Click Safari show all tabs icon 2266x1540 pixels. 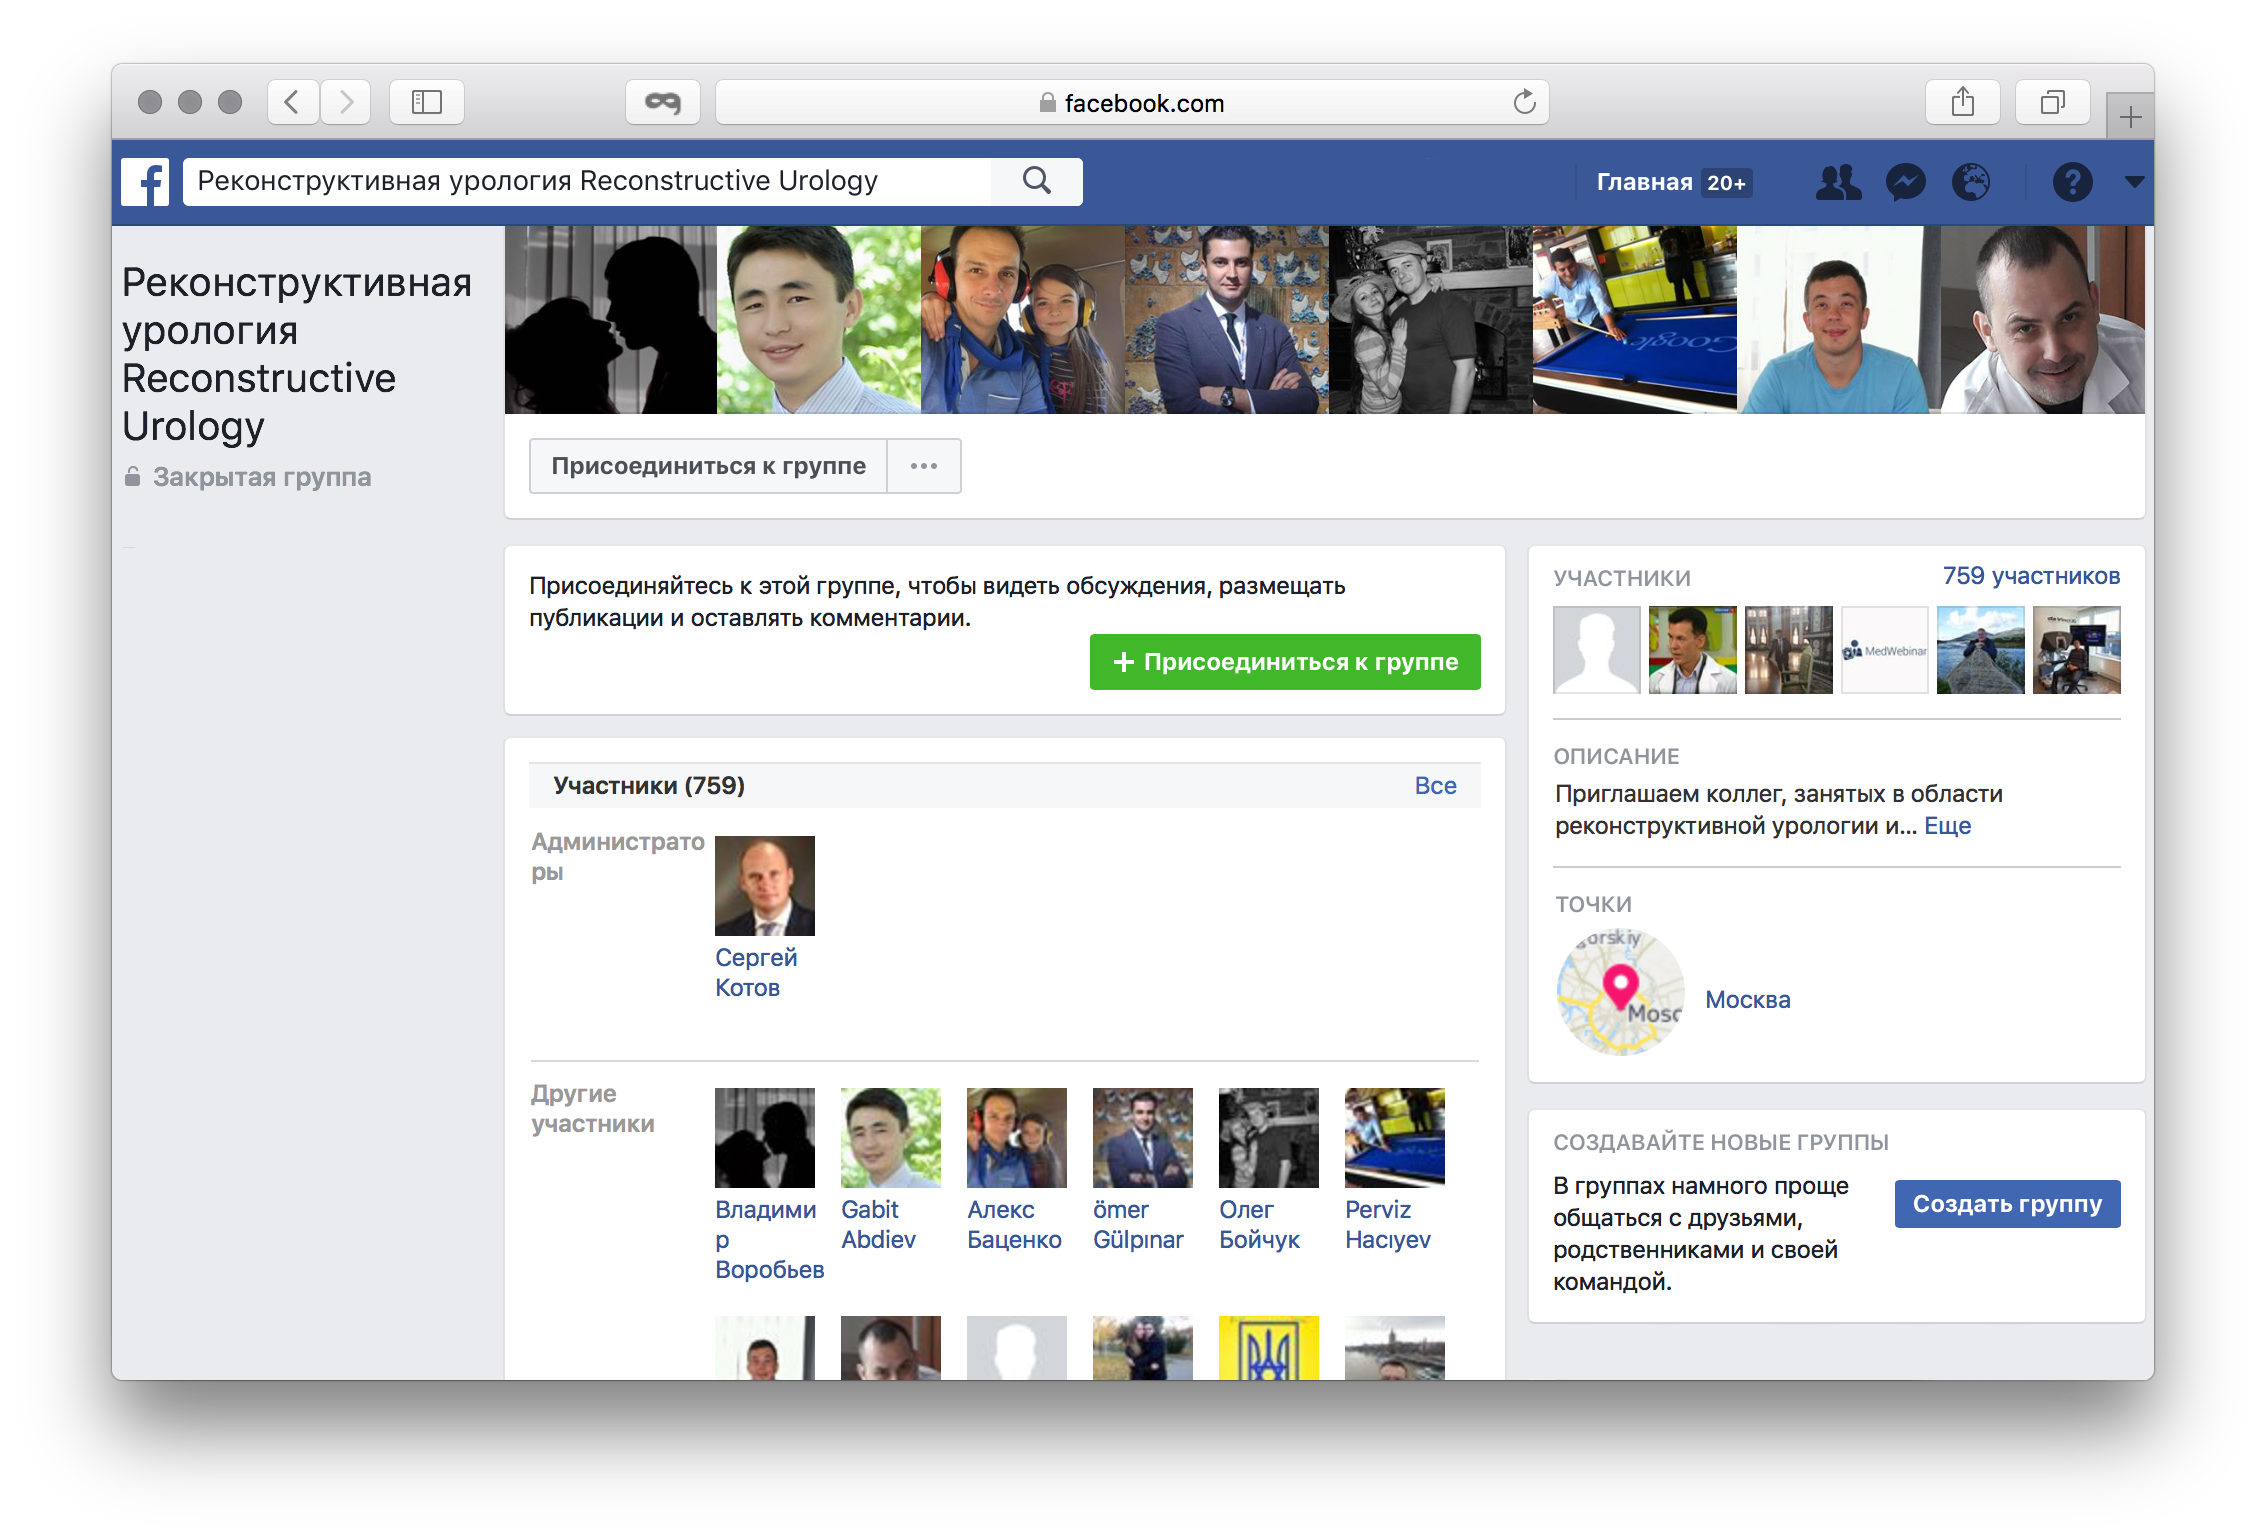coord(2052,102)
